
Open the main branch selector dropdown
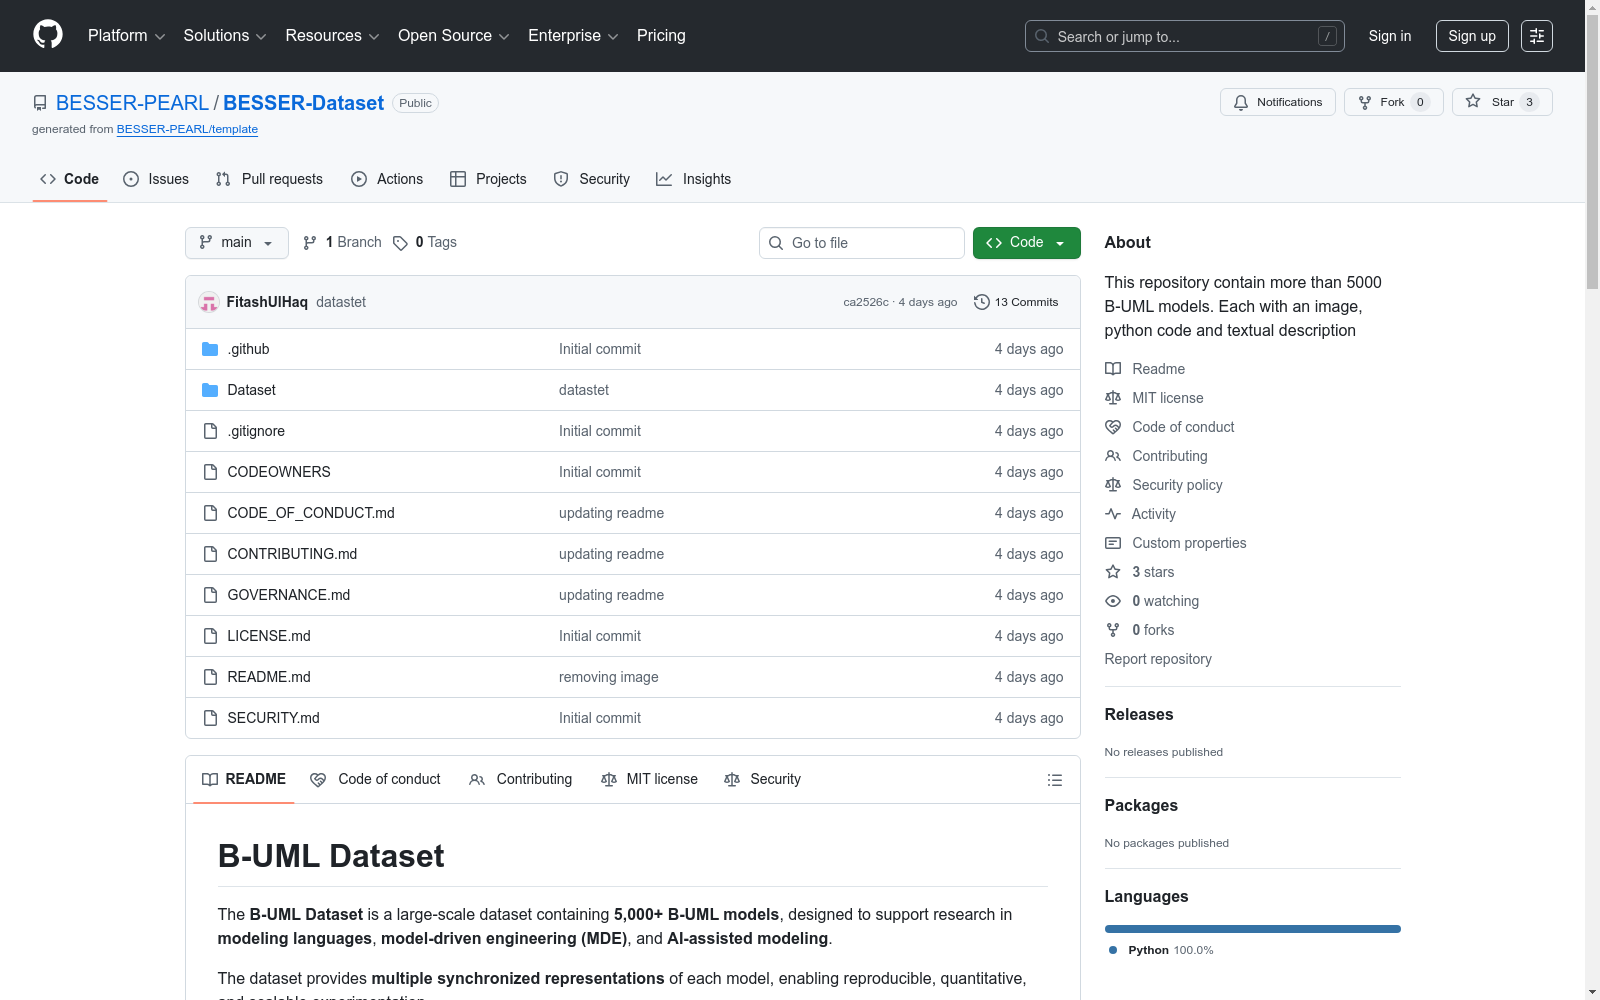(x=237, y=243)
